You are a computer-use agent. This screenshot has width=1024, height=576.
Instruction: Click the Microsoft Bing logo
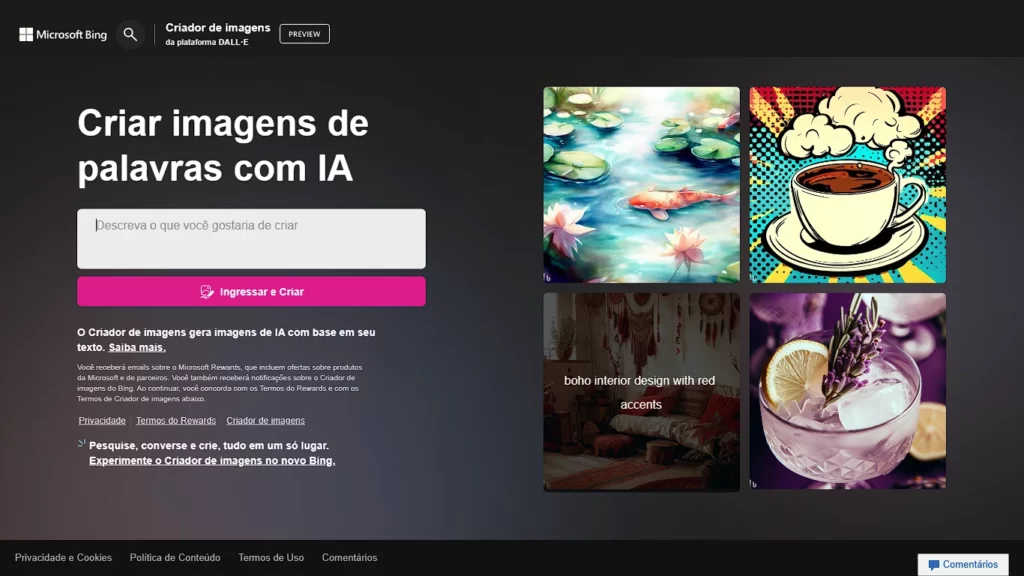point(63,35)
